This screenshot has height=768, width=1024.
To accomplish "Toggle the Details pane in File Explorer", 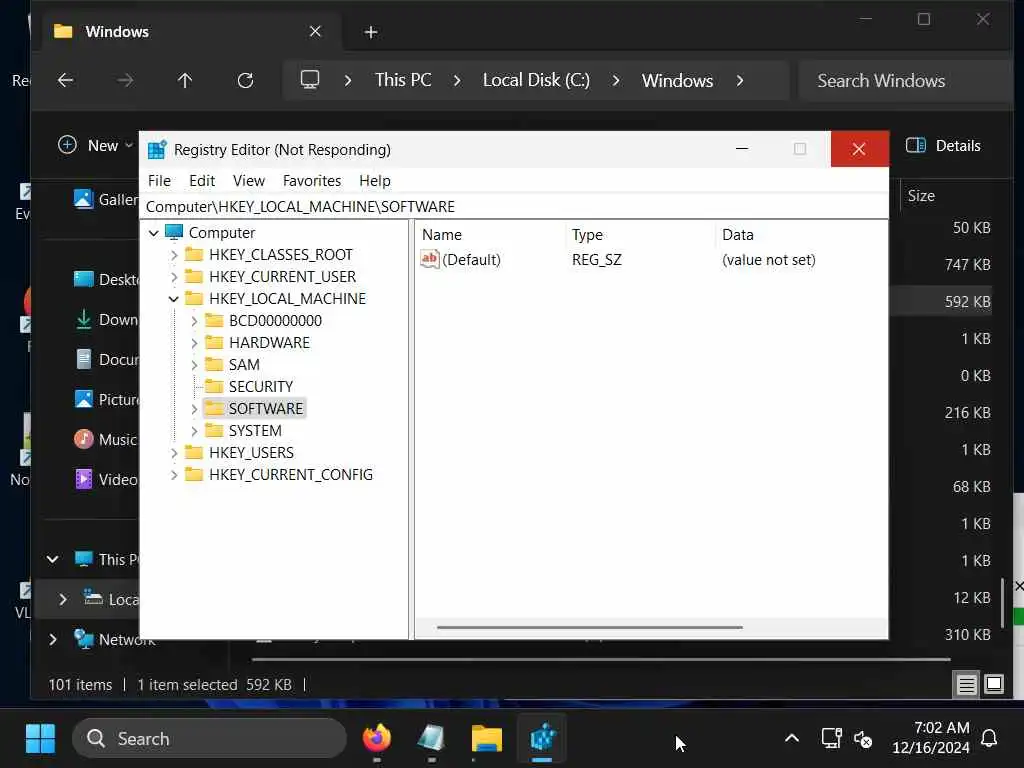I will (x=943, y=146).
